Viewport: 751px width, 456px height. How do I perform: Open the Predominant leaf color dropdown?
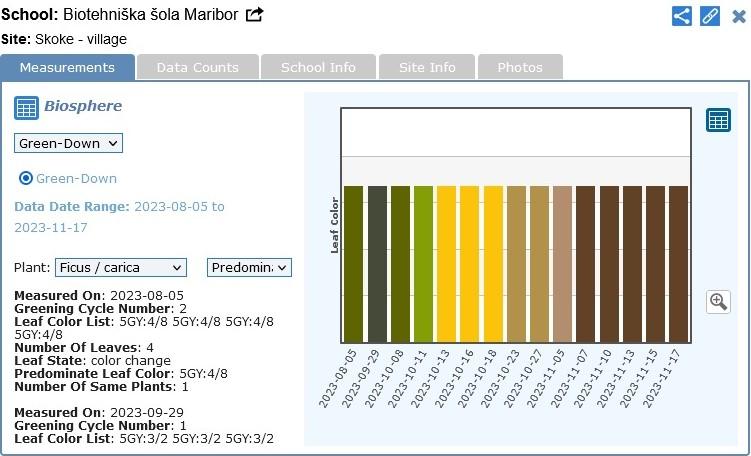point(249,267)
